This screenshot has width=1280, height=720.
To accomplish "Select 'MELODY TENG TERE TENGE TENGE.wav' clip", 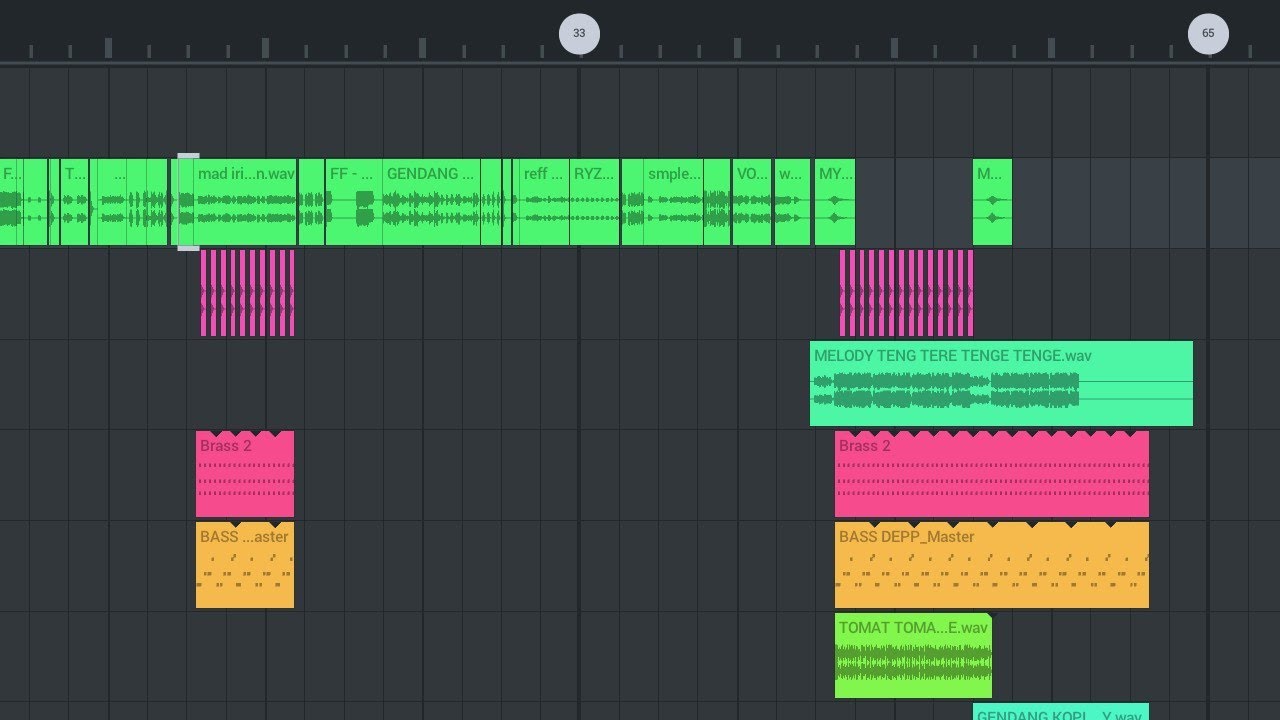I will click(x=1001, y=384).
